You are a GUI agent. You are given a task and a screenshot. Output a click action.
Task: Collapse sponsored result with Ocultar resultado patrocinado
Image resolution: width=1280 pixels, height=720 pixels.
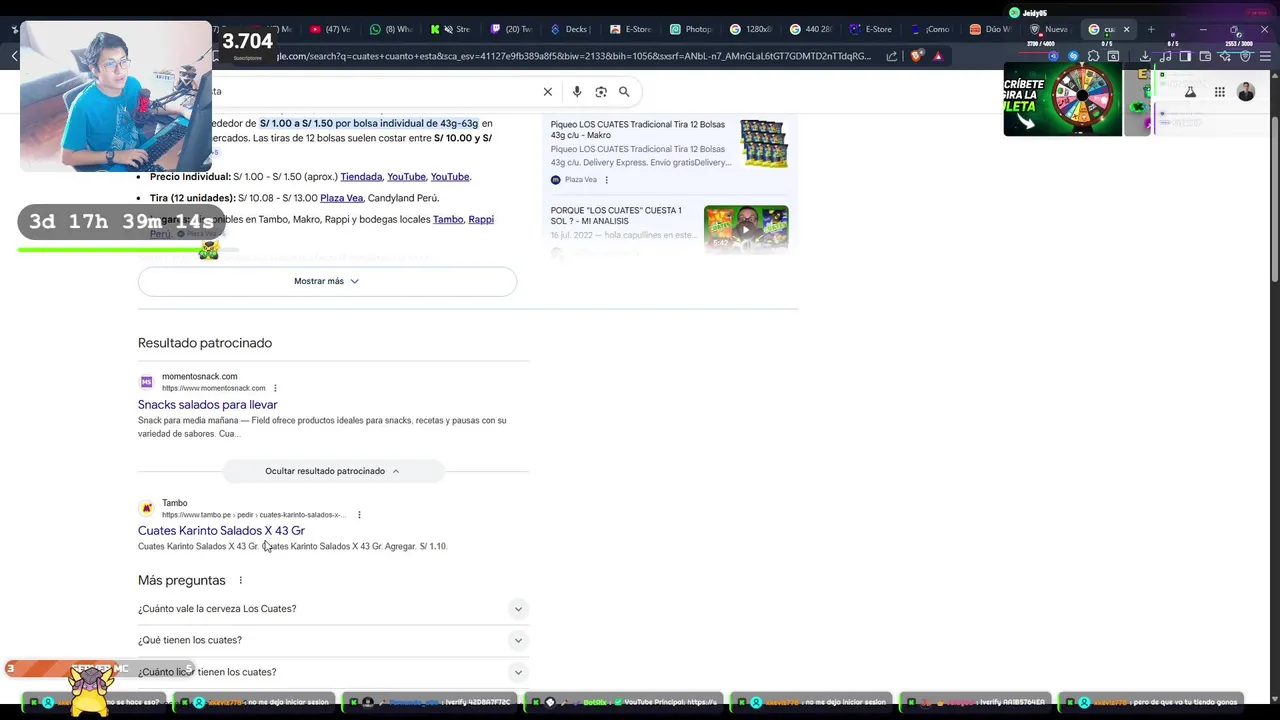[333, 471]
